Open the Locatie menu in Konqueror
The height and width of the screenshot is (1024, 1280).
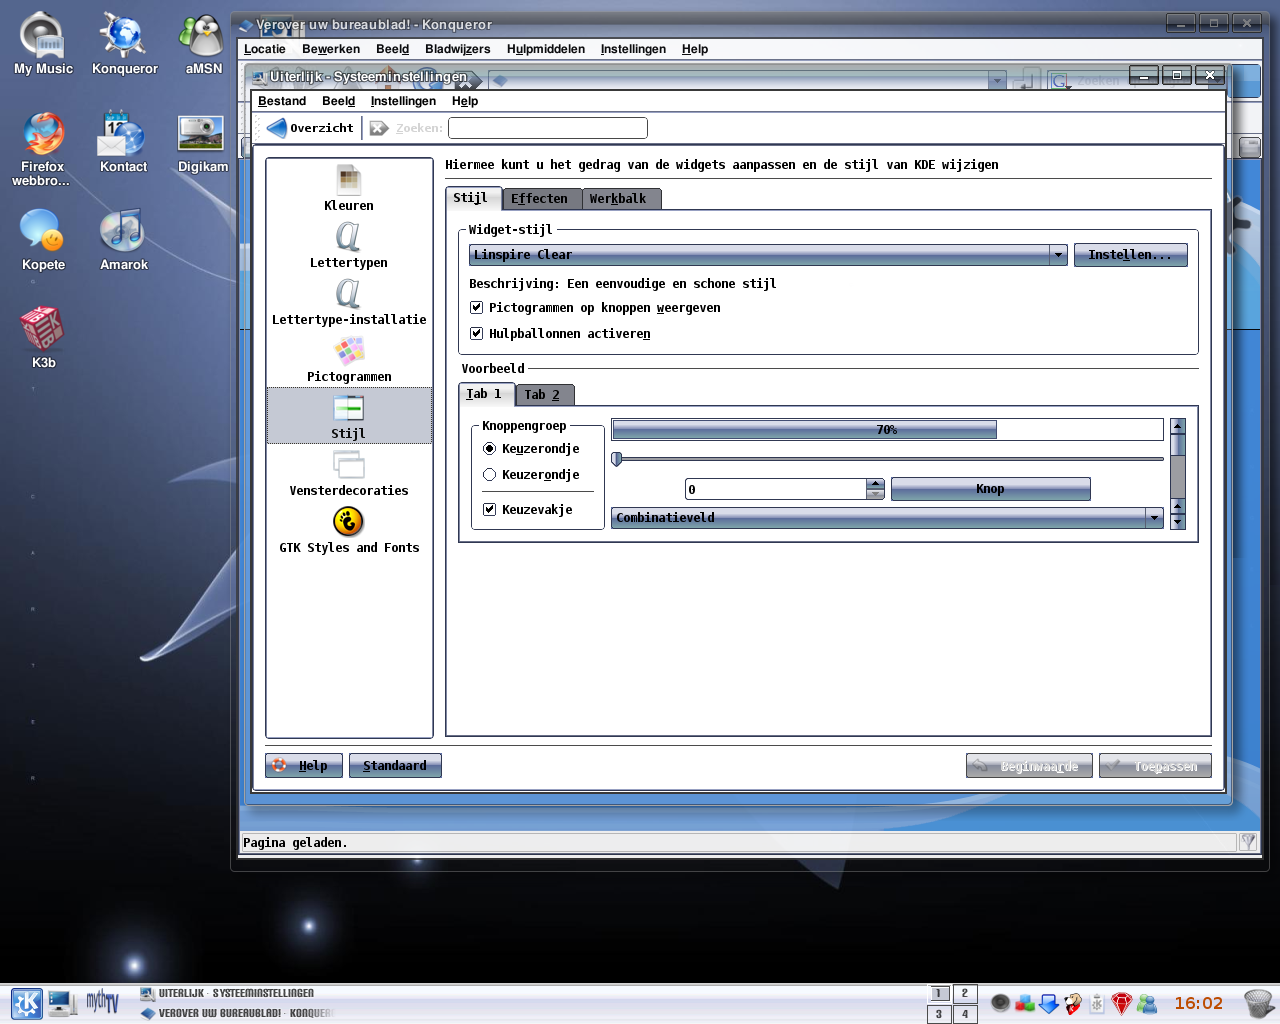[x=265, y=49]
